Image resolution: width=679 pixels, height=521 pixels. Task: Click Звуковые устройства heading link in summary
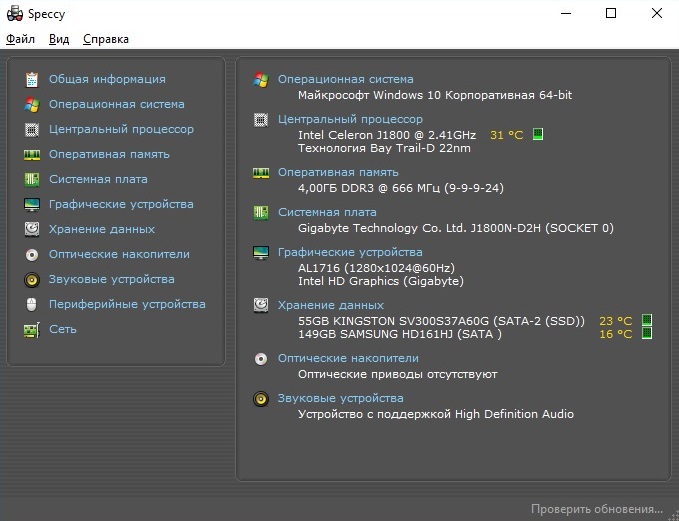[341, 398]
